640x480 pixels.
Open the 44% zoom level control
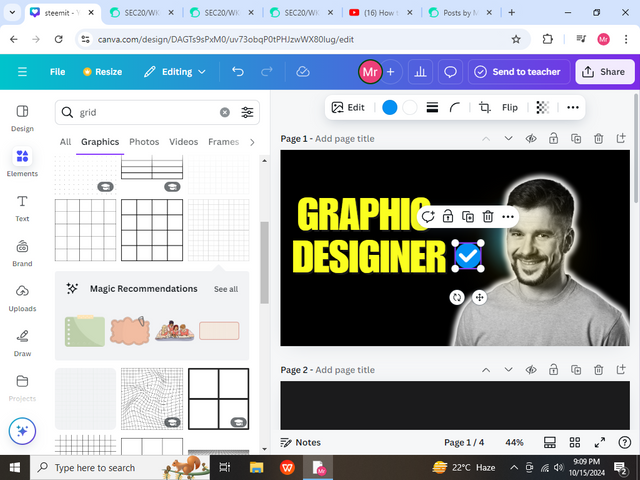click(x=514, y=442)
